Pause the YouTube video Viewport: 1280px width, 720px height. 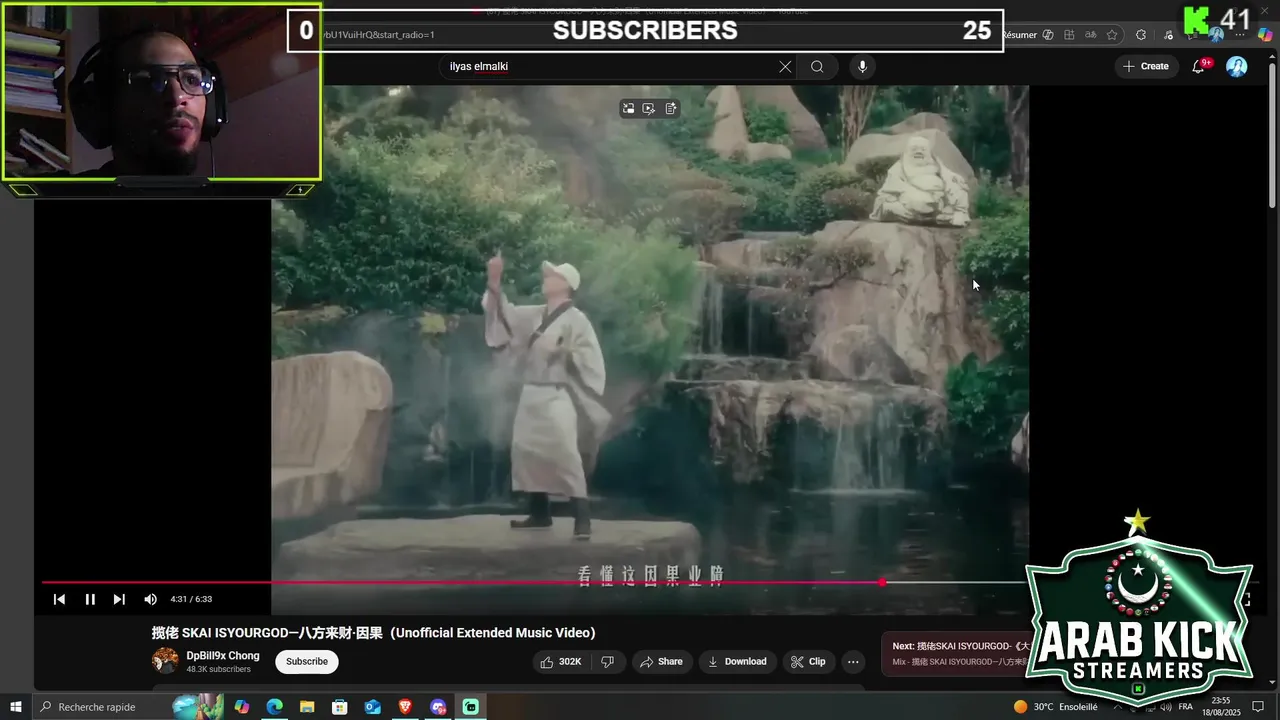(90, 599)
